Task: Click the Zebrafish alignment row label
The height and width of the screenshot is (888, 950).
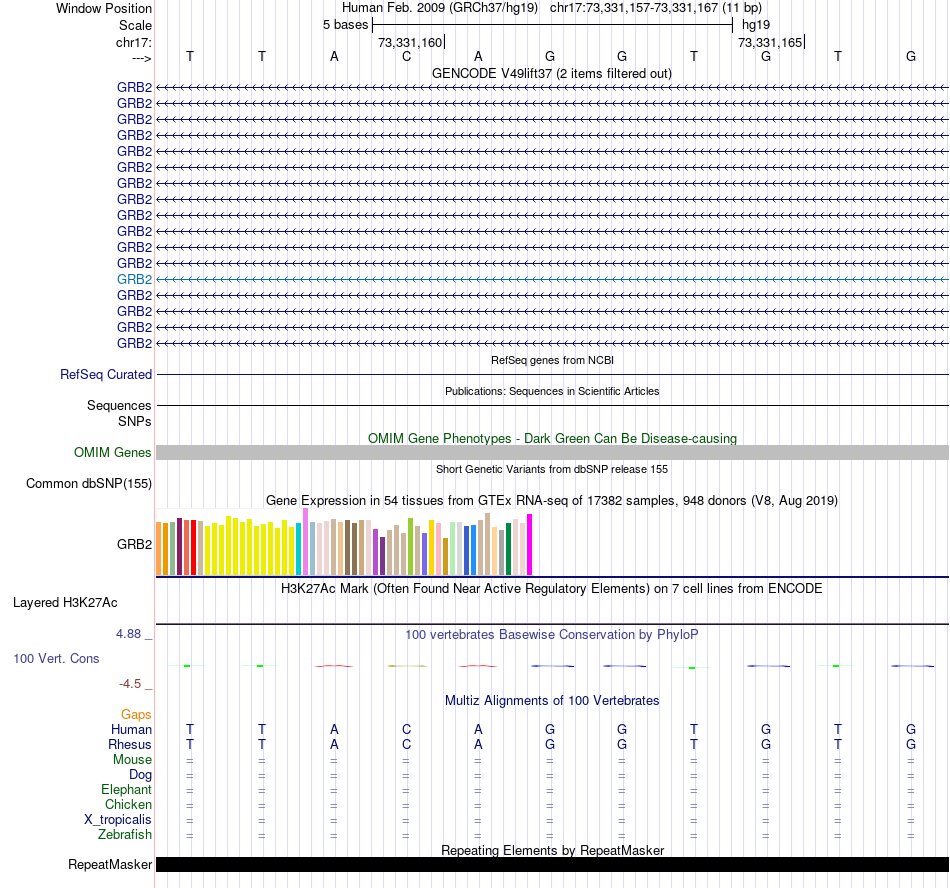Action: point(125,834)
